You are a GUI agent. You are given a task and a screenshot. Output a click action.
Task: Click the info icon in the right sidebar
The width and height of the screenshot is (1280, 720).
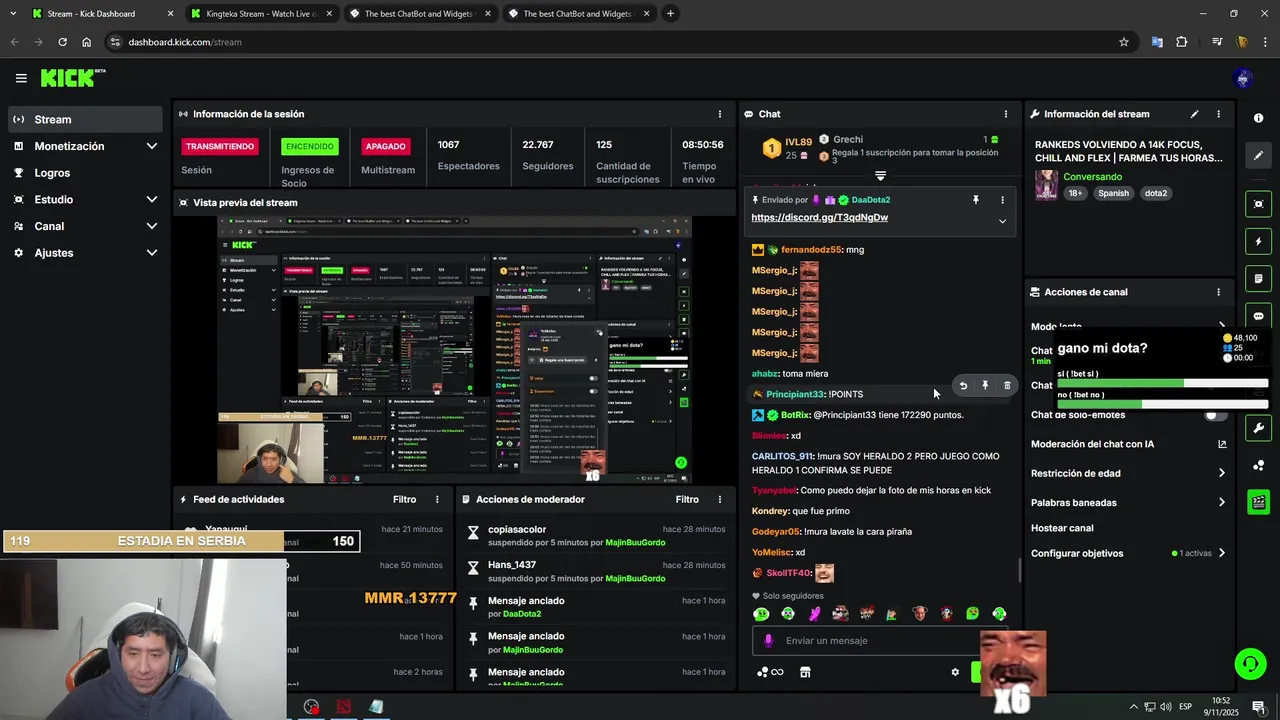click(x=1258, y=118)
